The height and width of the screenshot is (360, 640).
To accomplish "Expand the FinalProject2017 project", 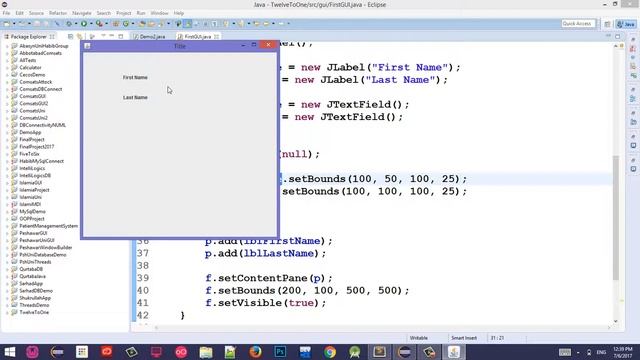I will 7,147.
